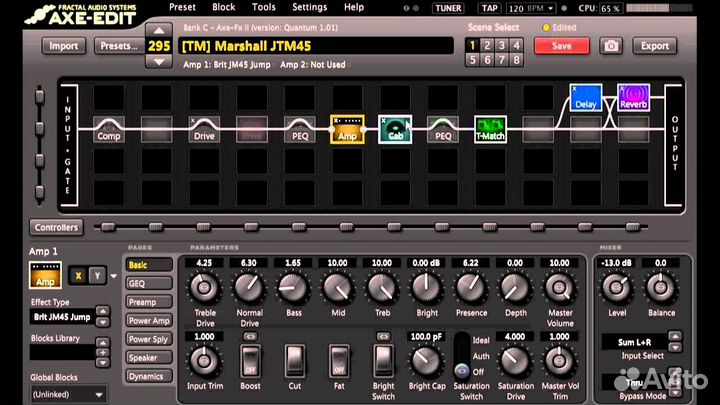Go to previous preset with up arrow
Screen dimensions: 720x405
(159, 31)
